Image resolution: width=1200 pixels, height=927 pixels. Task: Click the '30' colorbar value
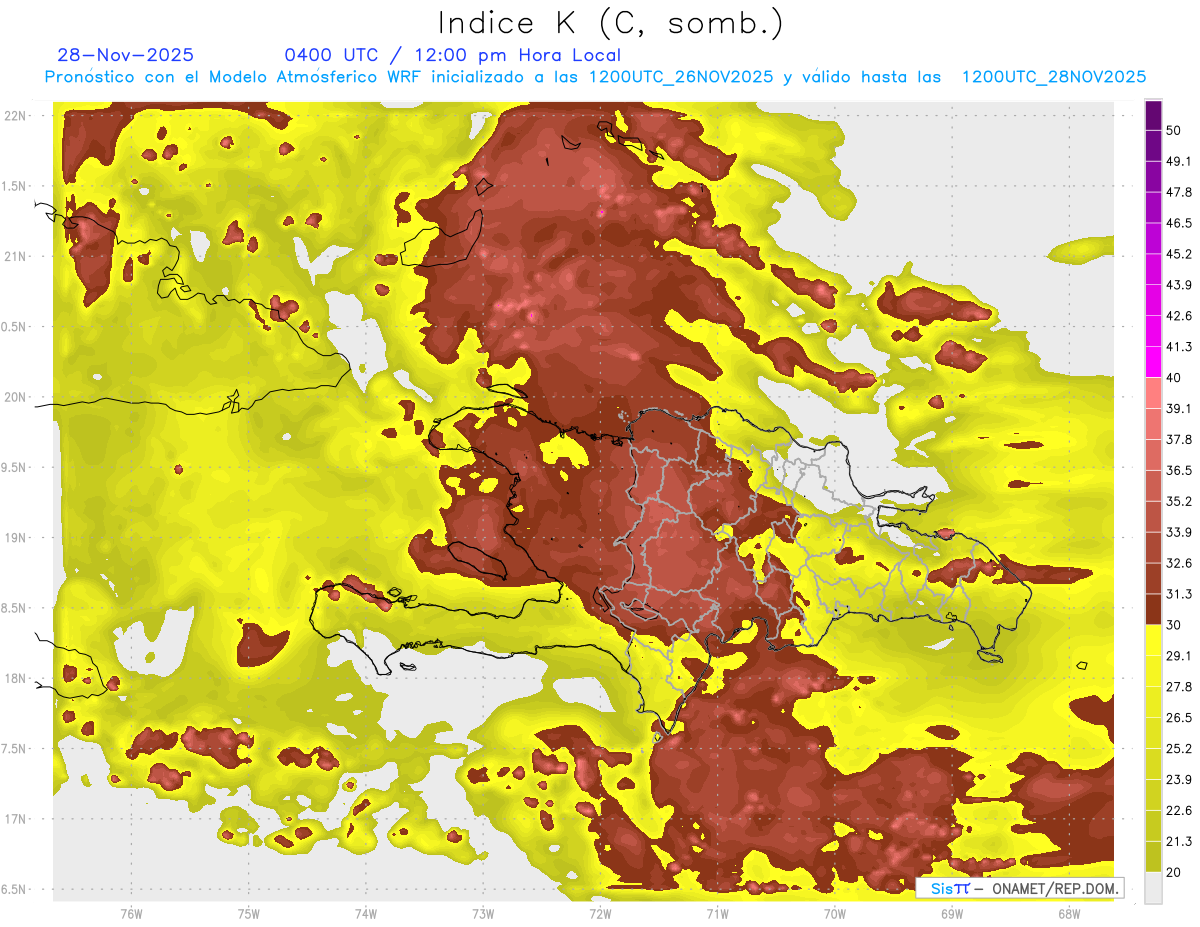tap(1175, 625)
